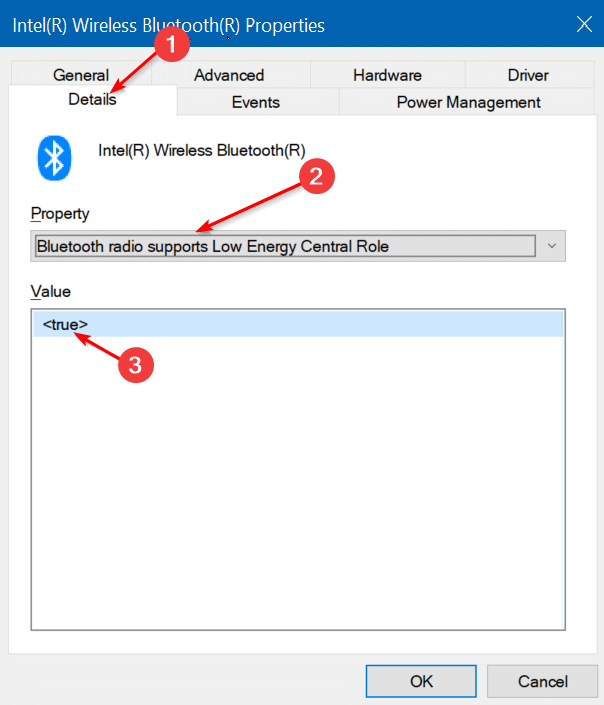Click the Property label

(60, 214)
